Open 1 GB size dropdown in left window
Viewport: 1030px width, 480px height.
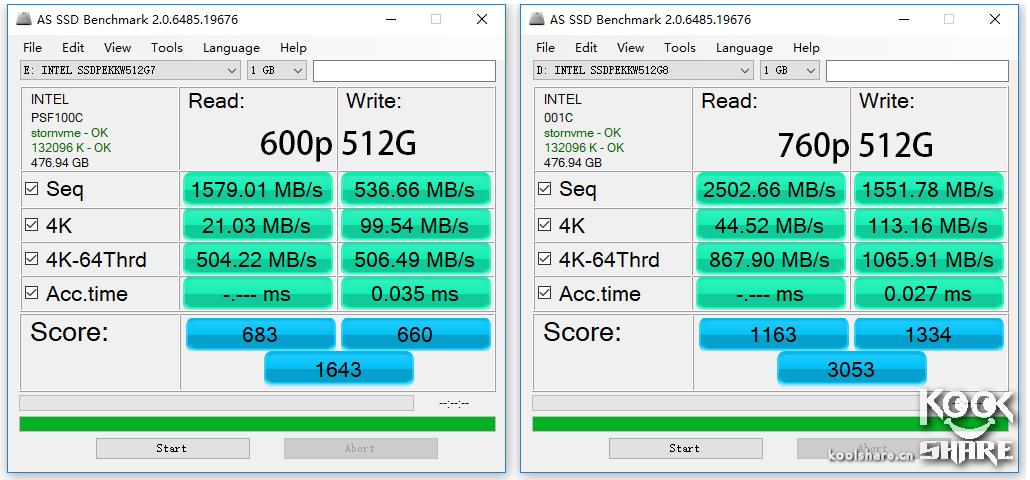(x=277, y=70)
